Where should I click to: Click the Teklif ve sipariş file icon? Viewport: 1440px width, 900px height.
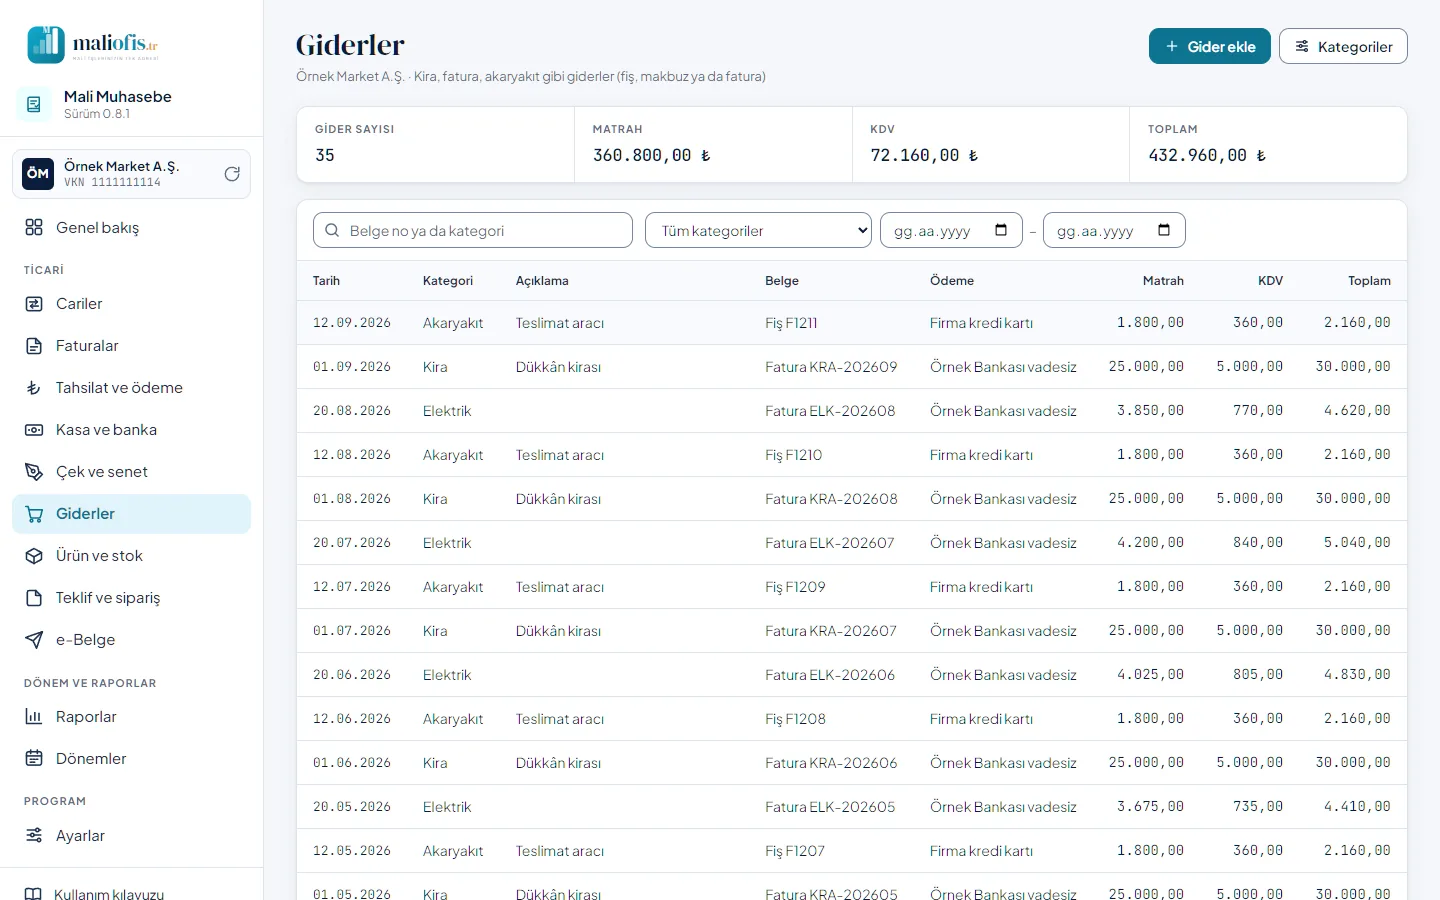[34, 598]
